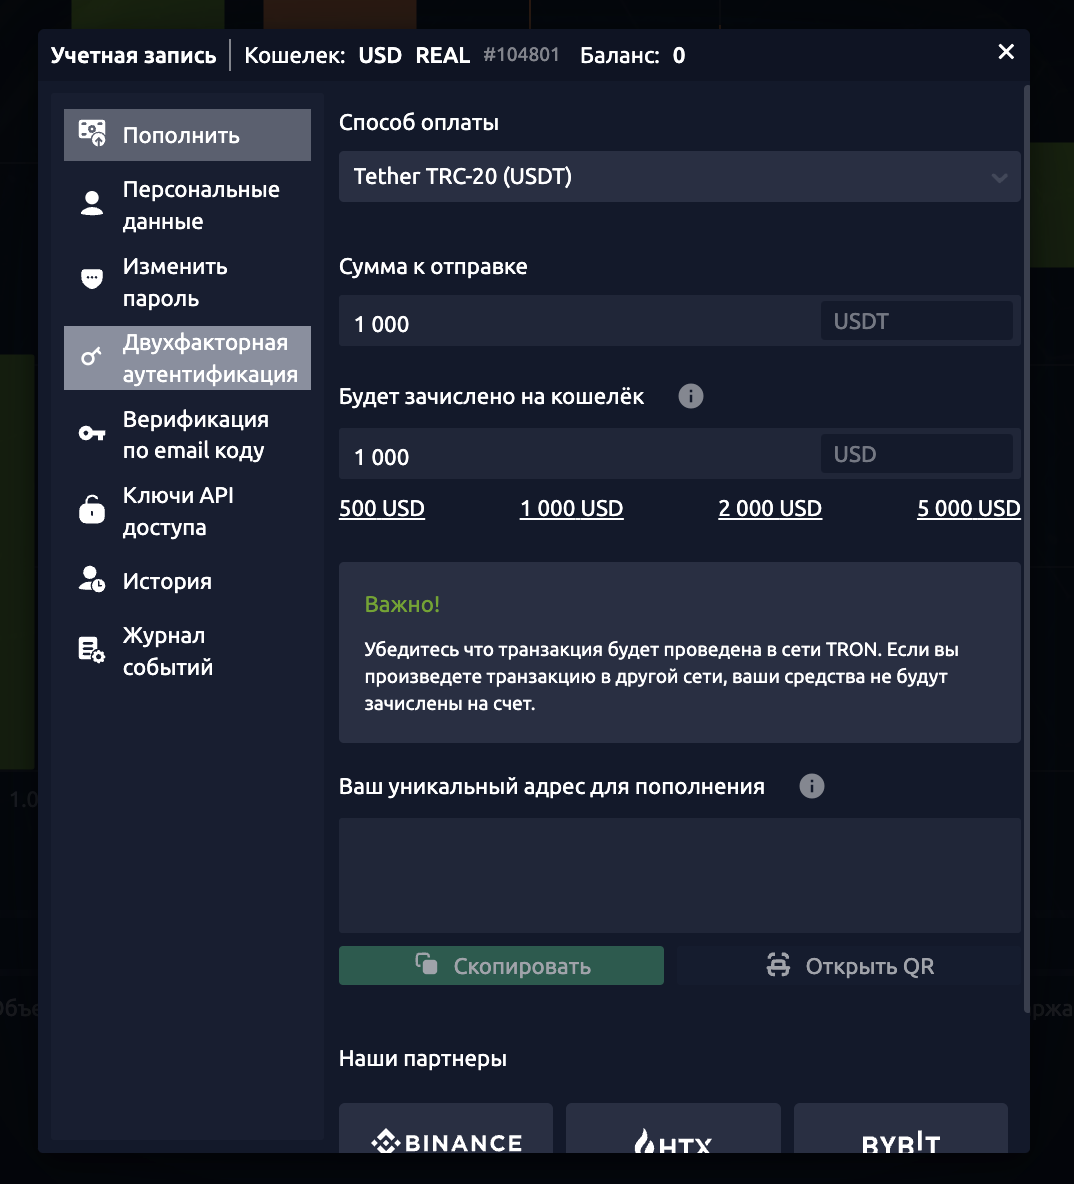
Task: Click the Журнал событий log icon
Action: coord(91,649)
